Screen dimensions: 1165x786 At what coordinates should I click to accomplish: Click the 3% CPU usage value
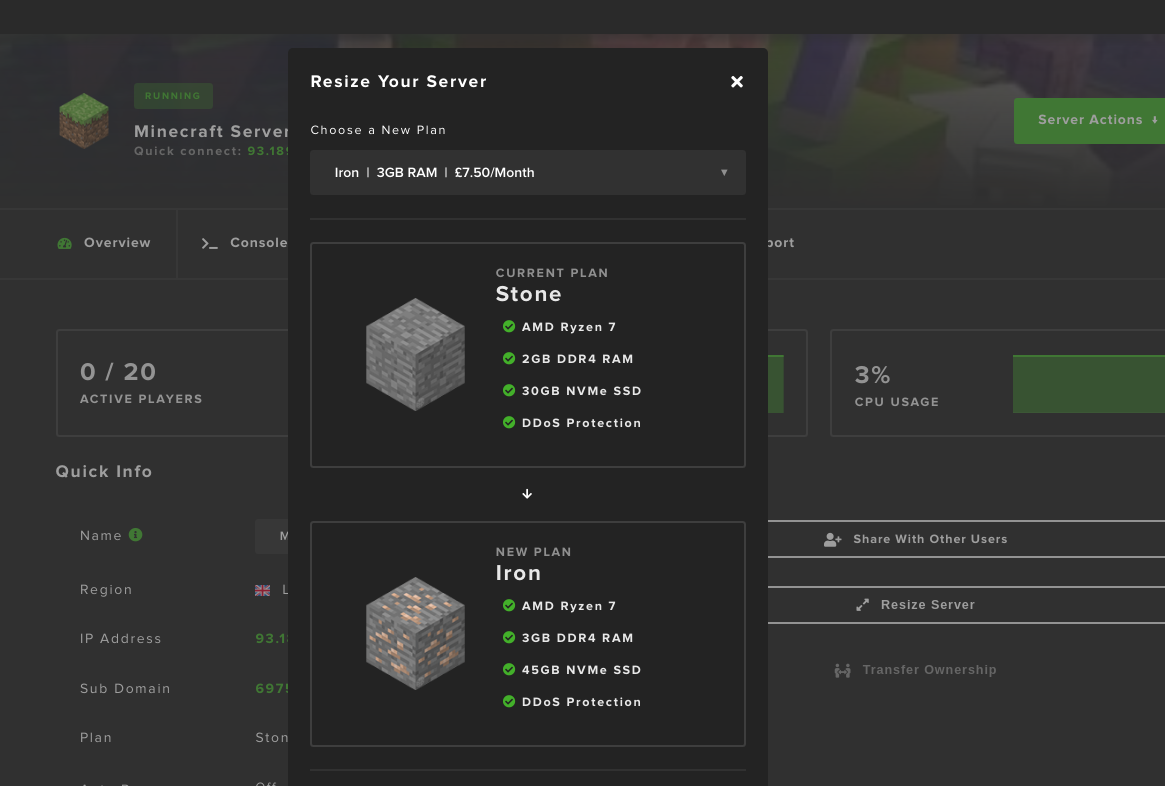click(x=872, y=374)
